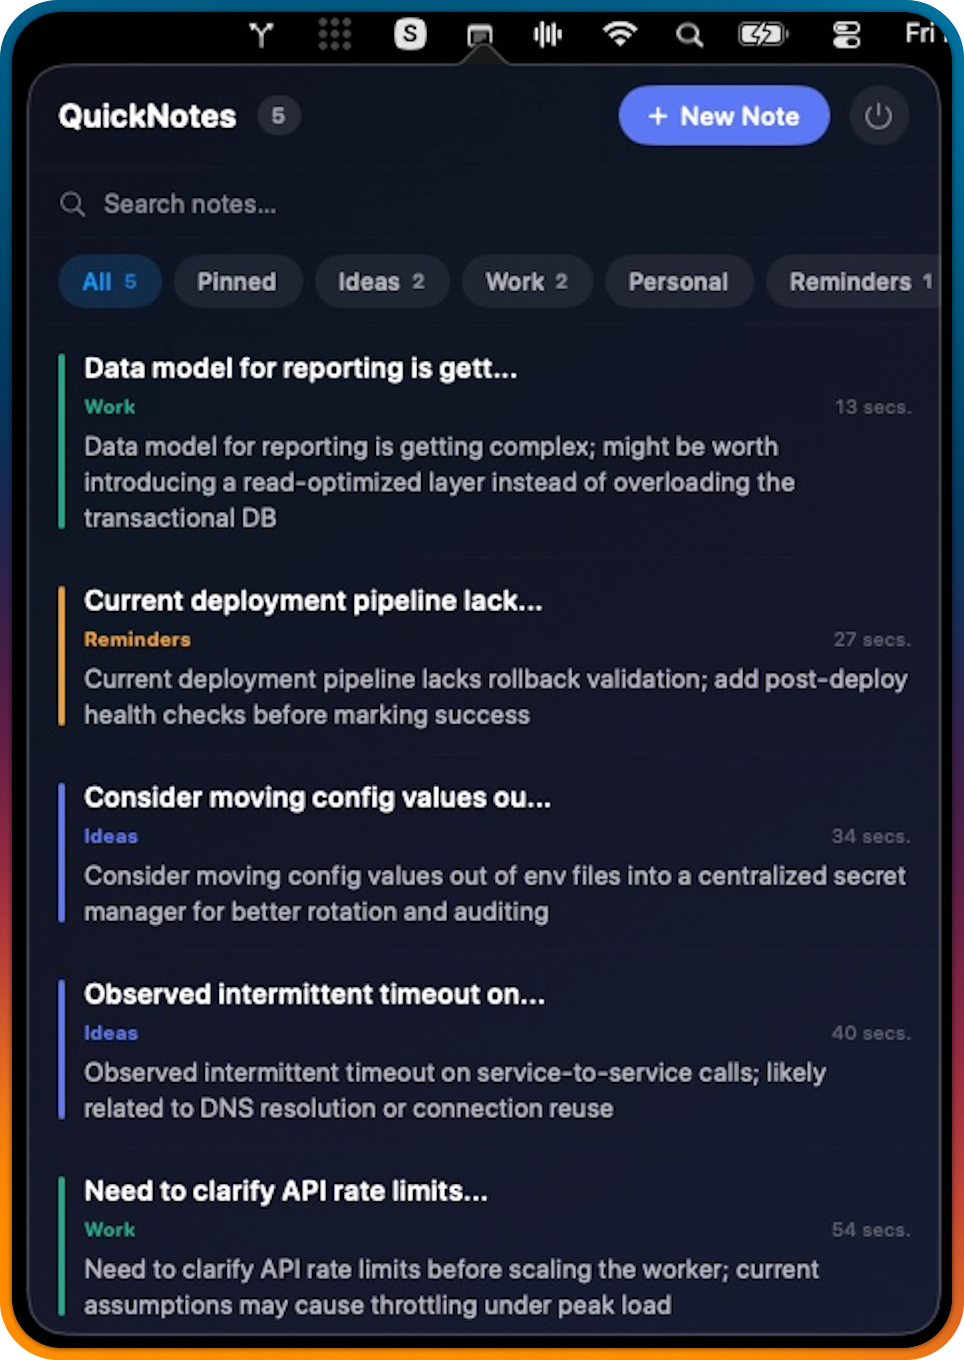Click the search notes magnifier icon
Image resolution: width=964 pixels, height=1360 pixels.
[72, 204]
